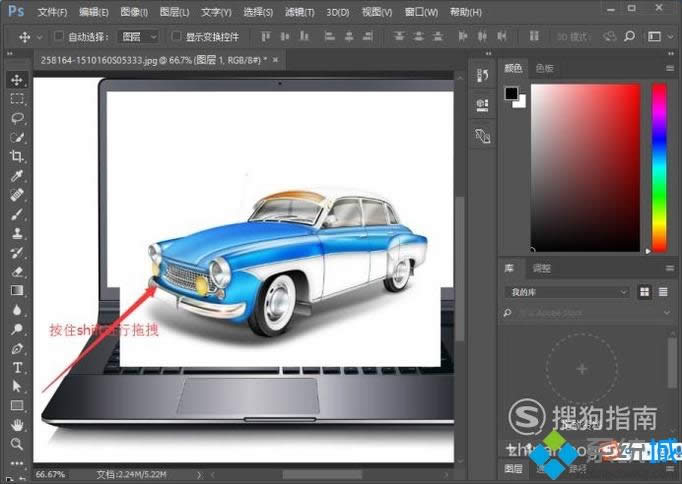Open the Adobe Stock search filter arrow
This screenshot has height=484, width=682.
click(x=667, y=313)
